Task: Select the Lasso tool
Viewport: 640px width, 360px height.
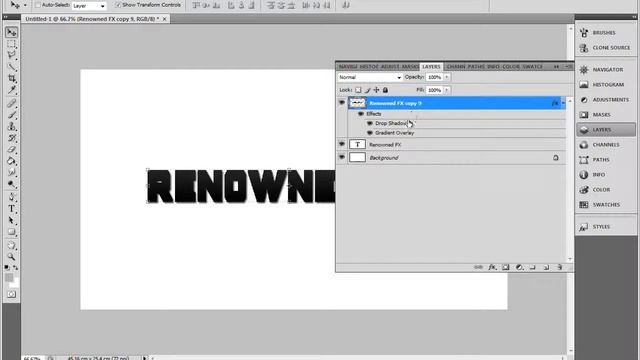Action: tap(11, 55)
